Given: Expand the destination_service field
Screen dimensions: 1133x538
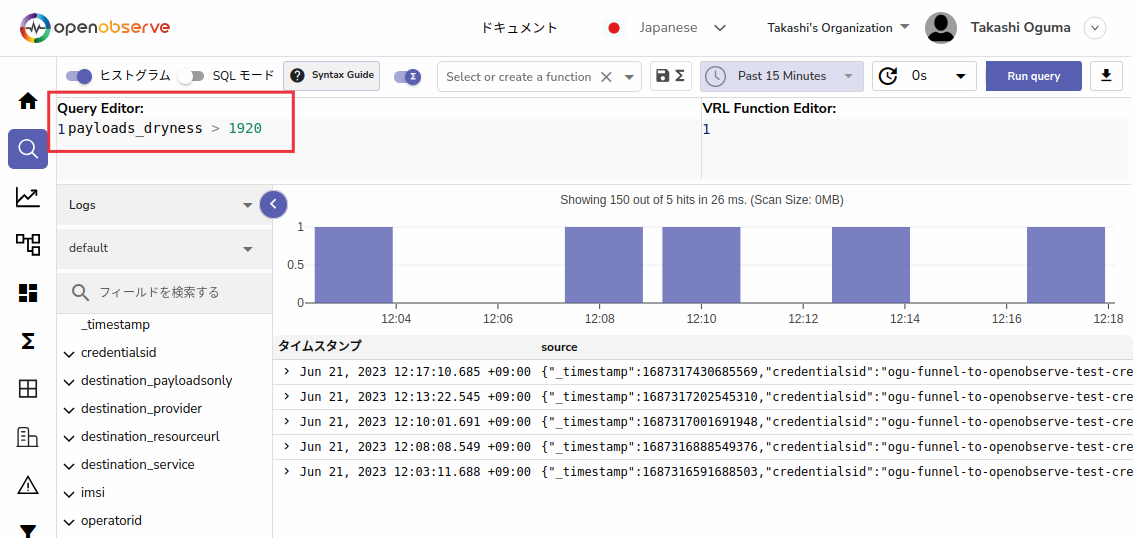Looking at the screenshot, I should pyautogui.click(x=69, y=466).
